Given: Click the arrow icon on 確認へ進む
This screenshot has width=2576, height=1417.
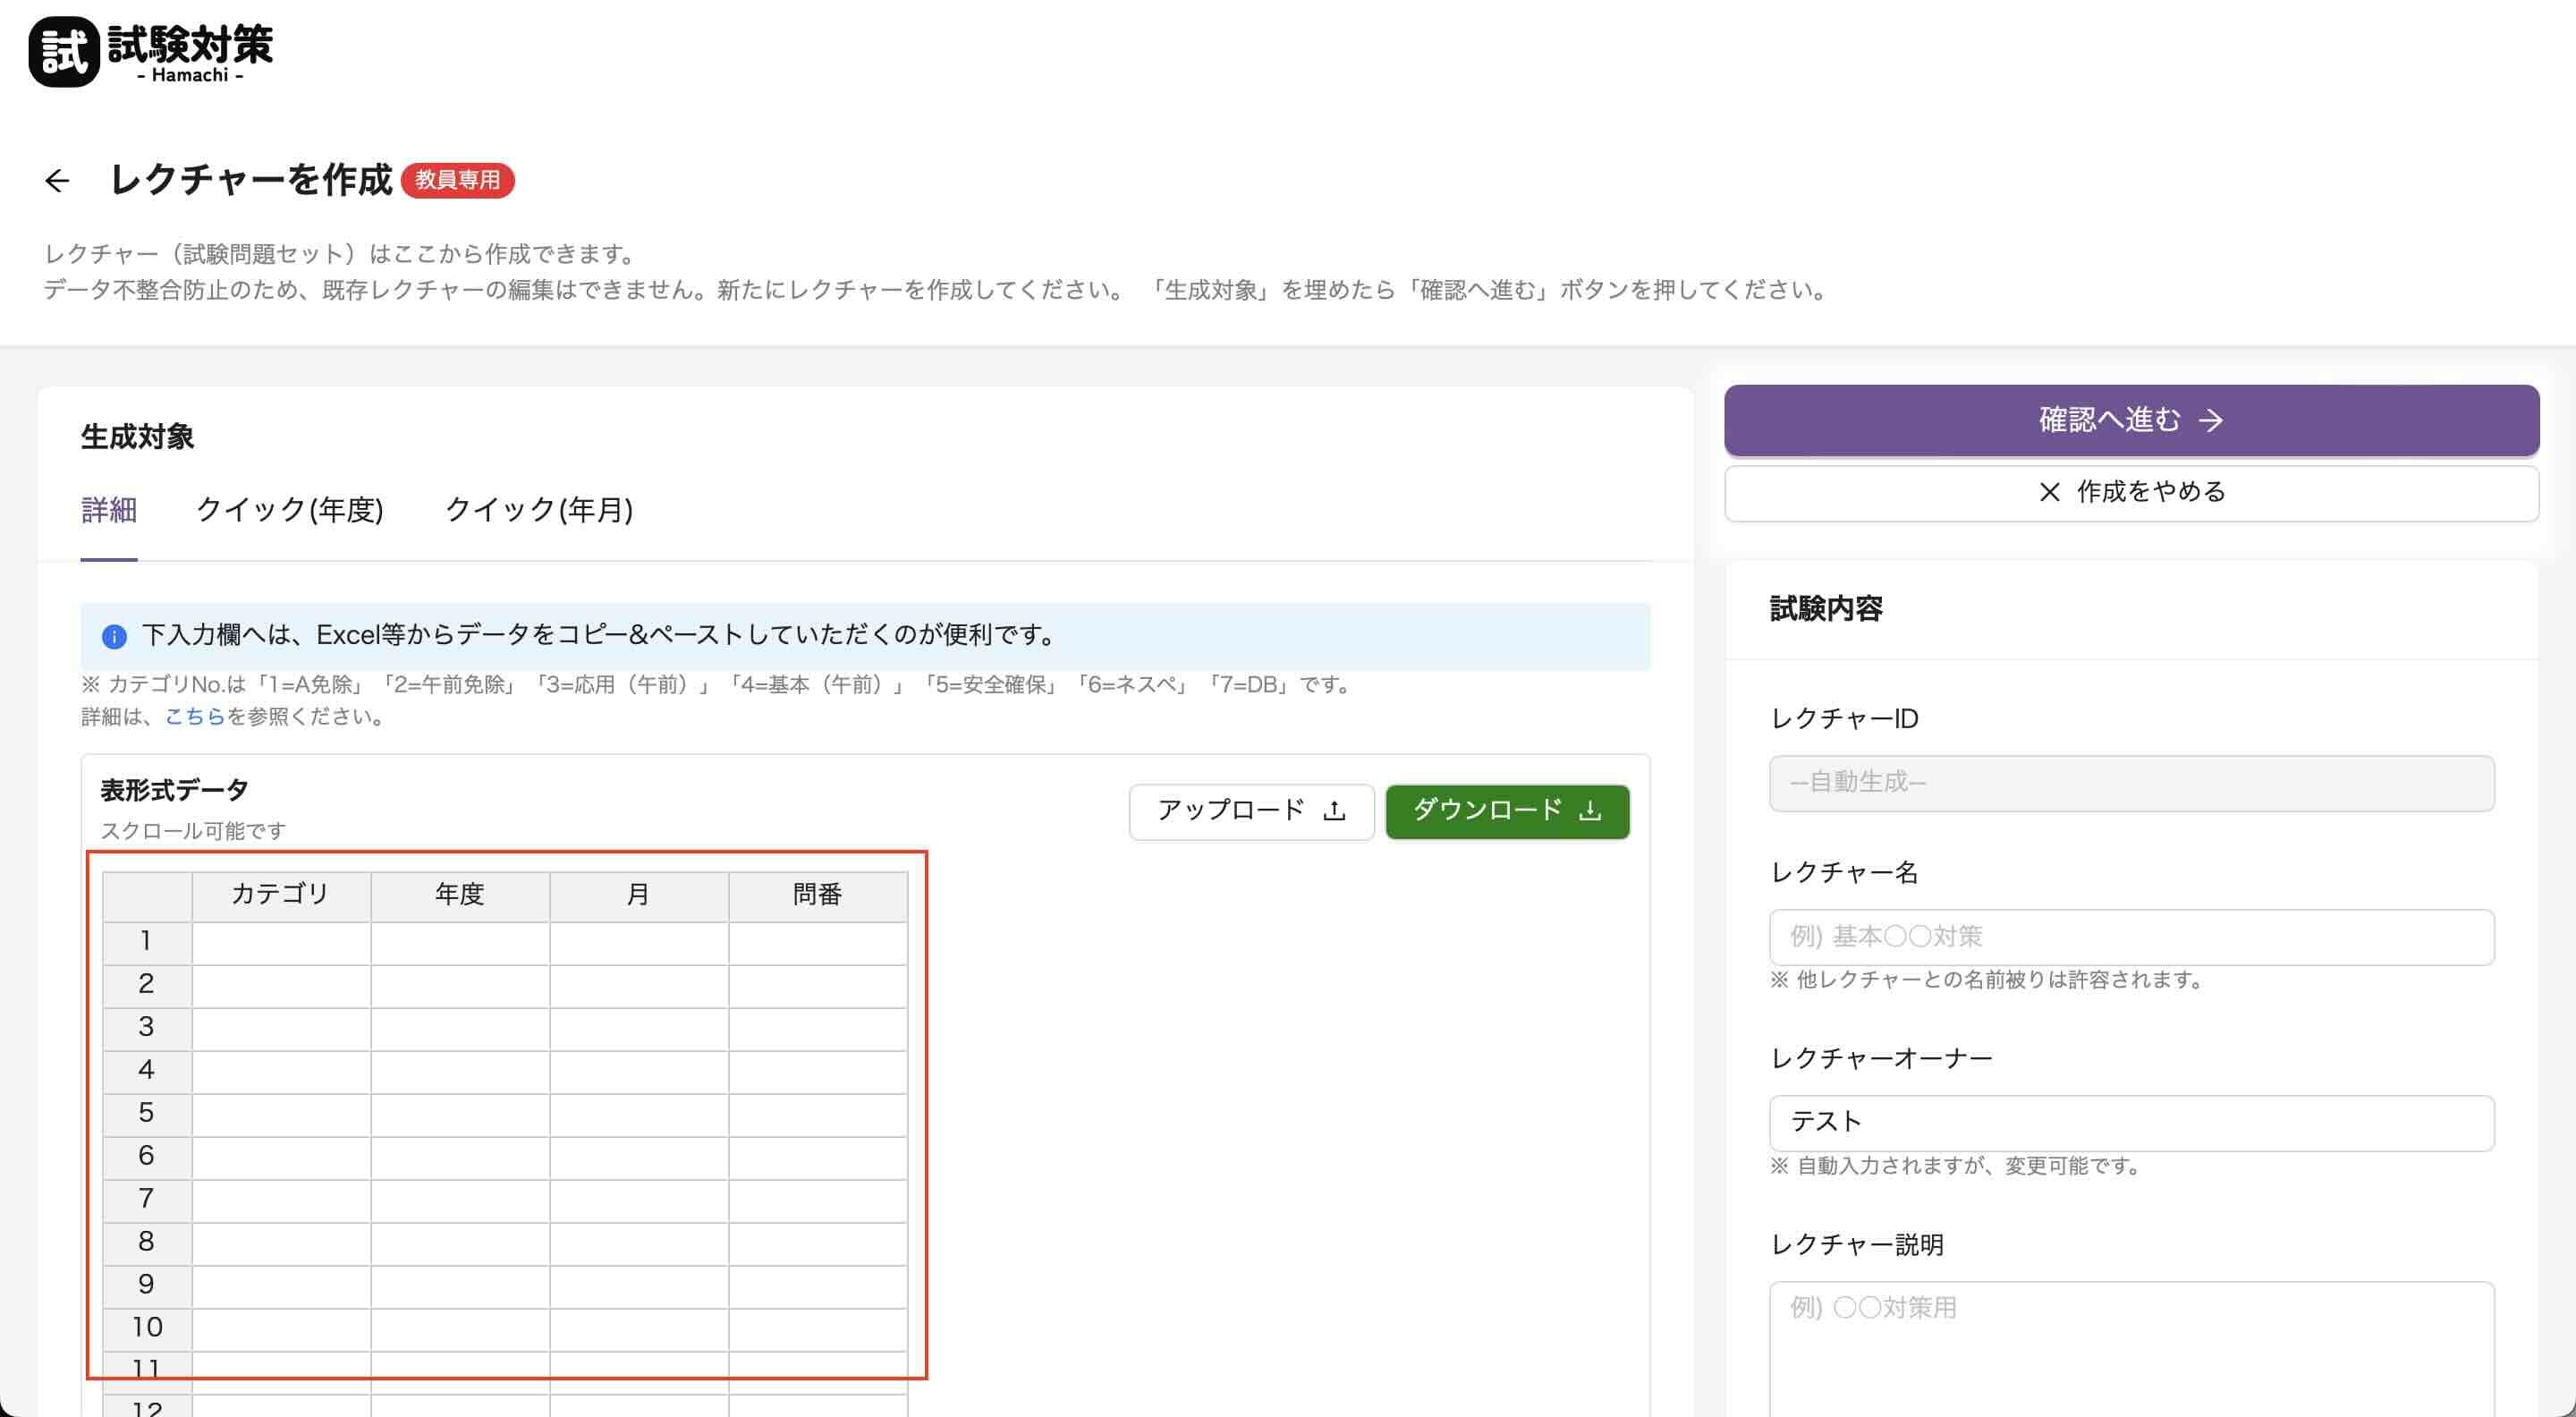Looking at the screenshot, I should [x=2212, y=420].
